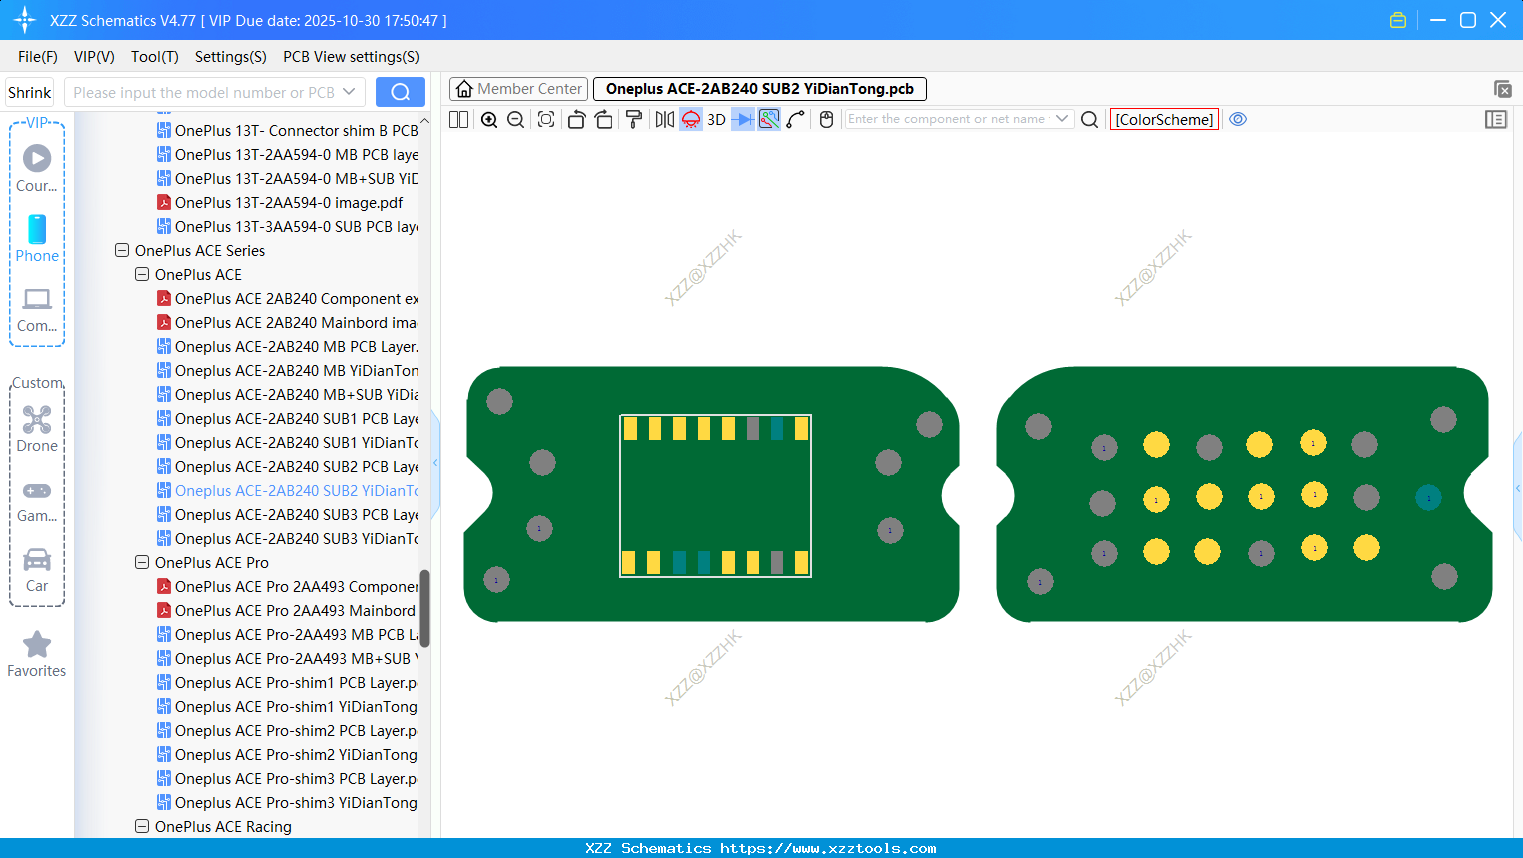Viewport: 1523px width, 858px height.
Task: Click the file tree scrollbar thumb
Action: click(424, 608)
